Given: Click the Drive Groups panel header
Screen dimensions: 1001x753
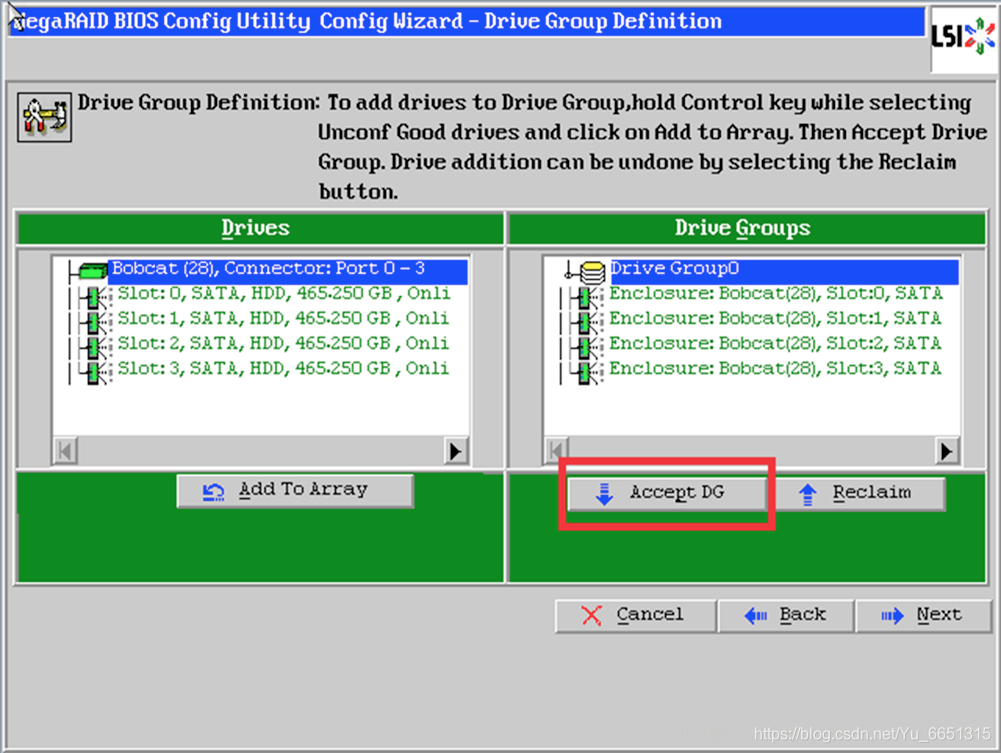Looking at the screenshot, I should click(x=747, y=228).
